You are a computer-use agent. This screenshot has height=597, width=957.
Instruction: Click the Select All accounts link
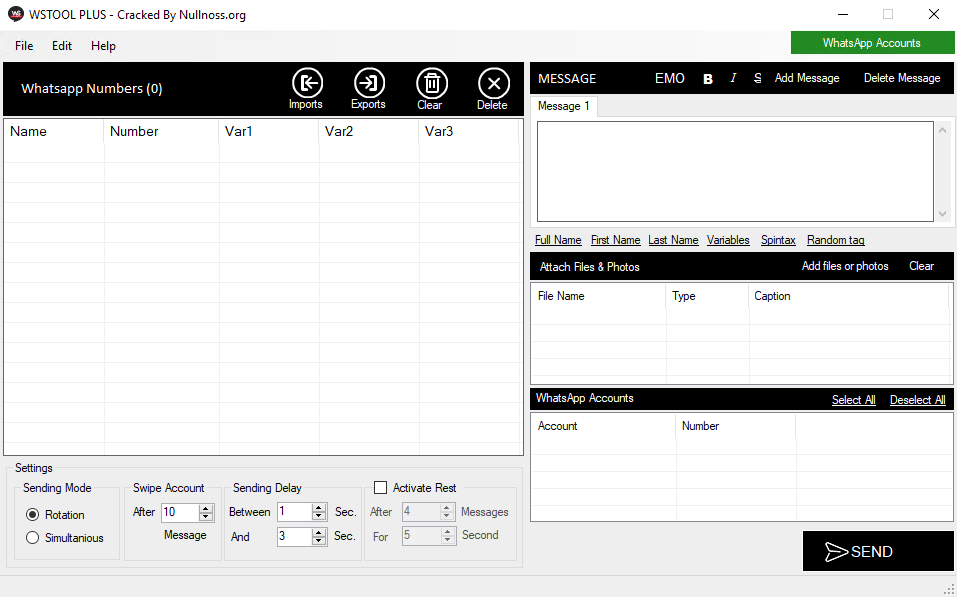pos(853,400)
